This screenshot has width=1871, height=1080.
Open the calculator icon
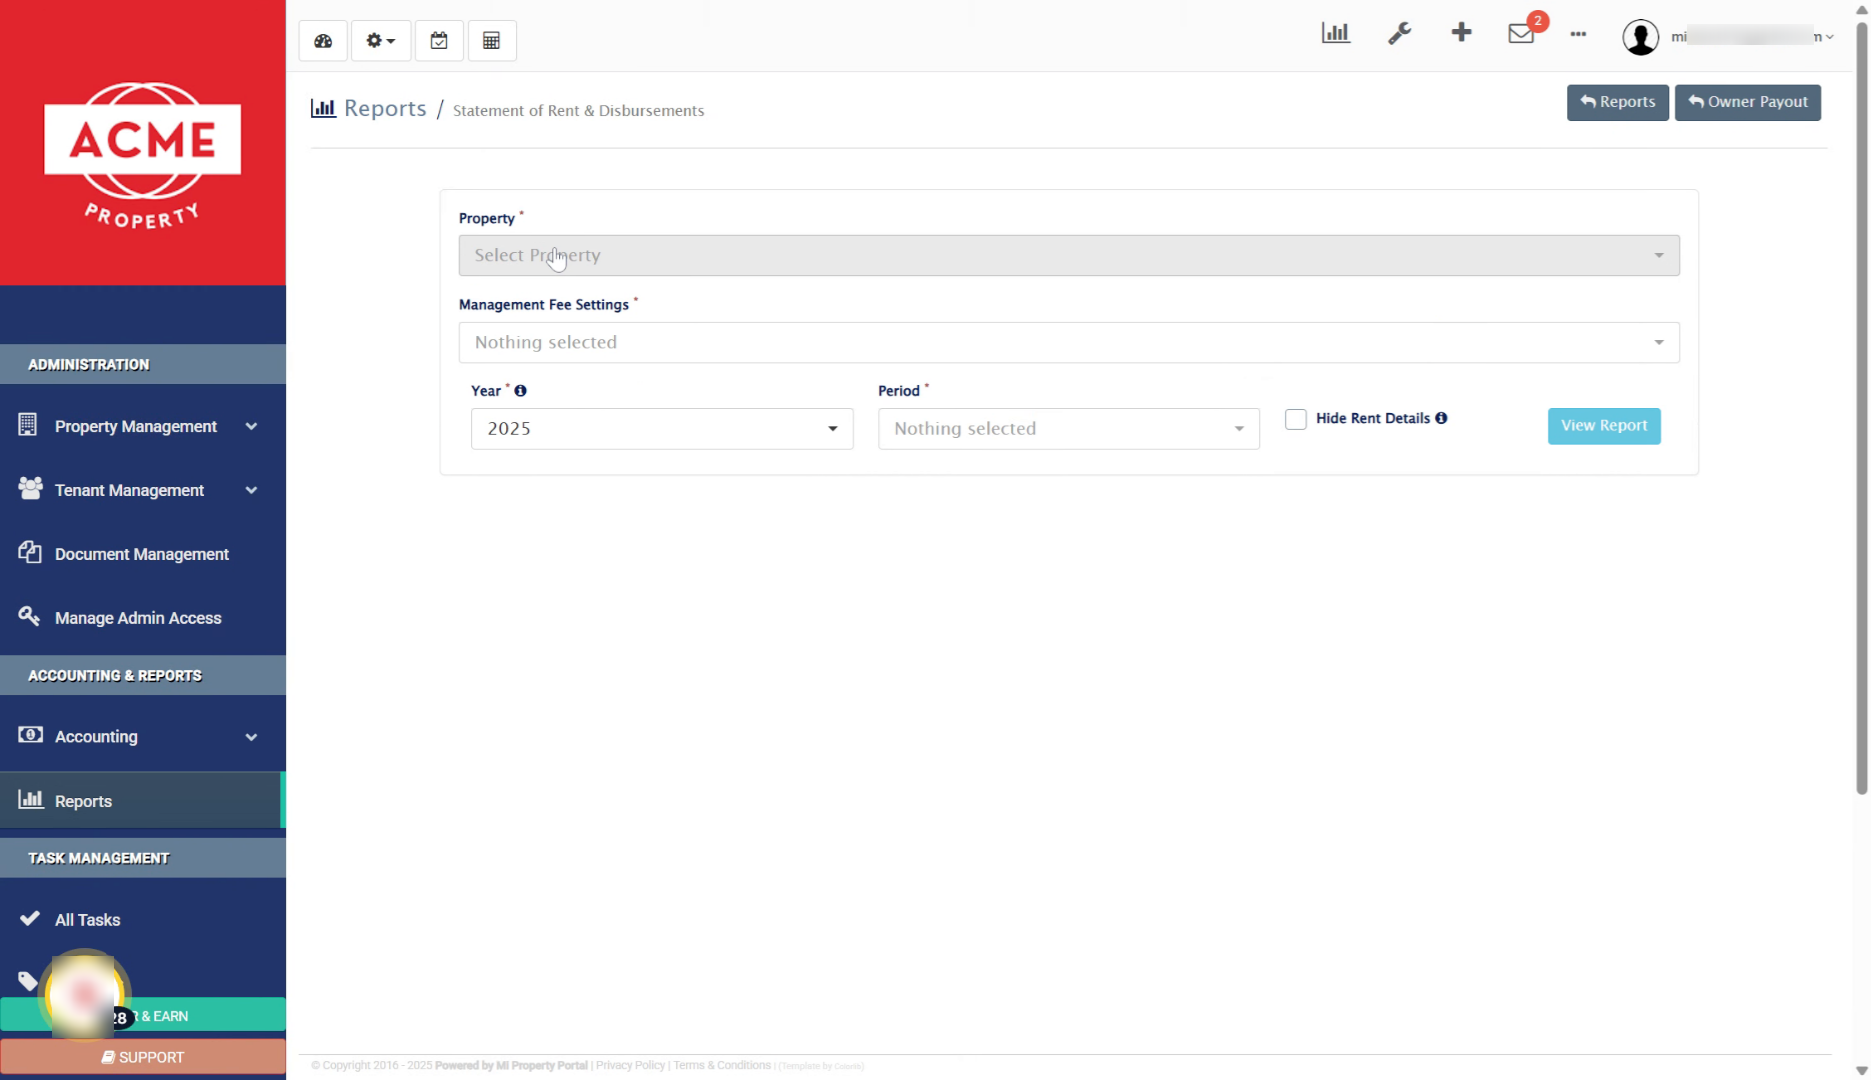(x=492, y=40)
